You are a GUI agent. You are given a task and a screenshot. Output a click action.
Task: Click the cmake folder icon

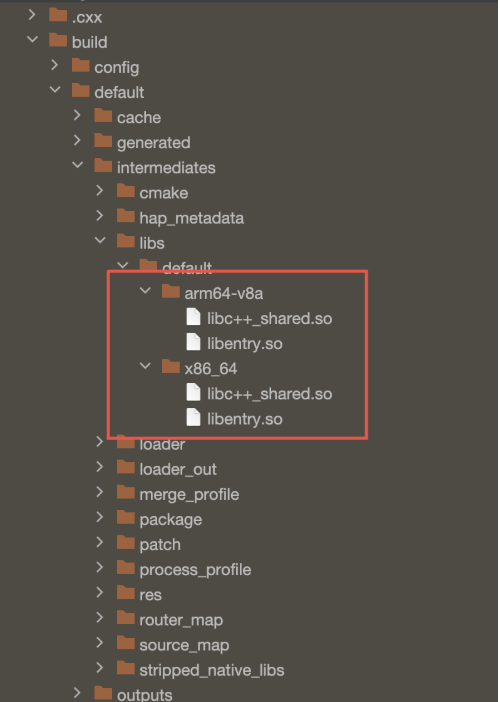pos(126,191)
